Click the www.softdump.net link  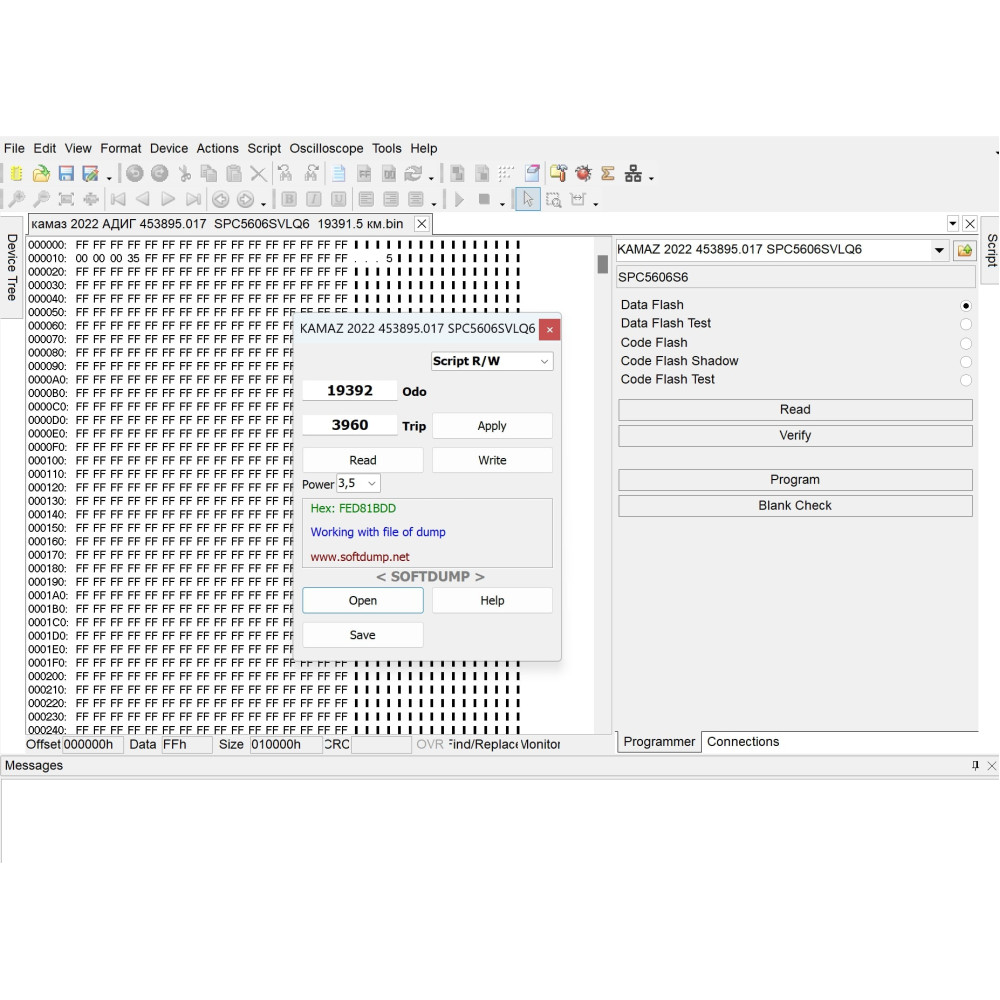coord(360,557)
